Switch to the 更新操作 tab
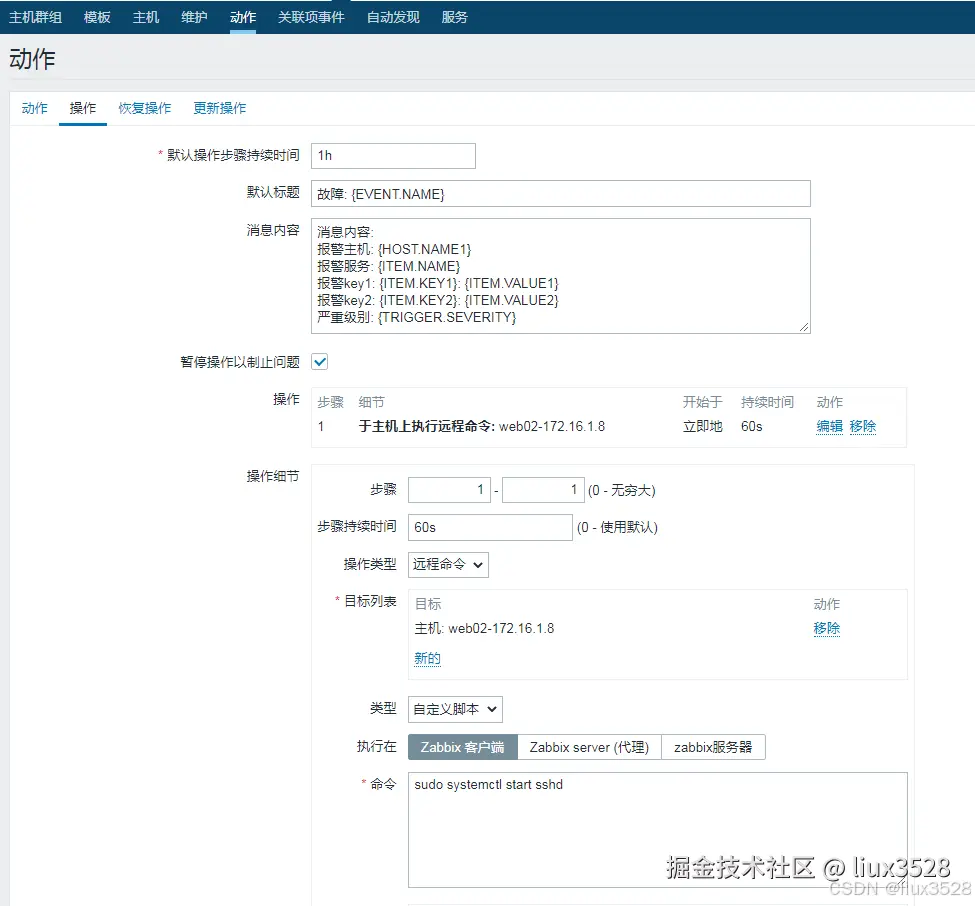 click(219, 108)
